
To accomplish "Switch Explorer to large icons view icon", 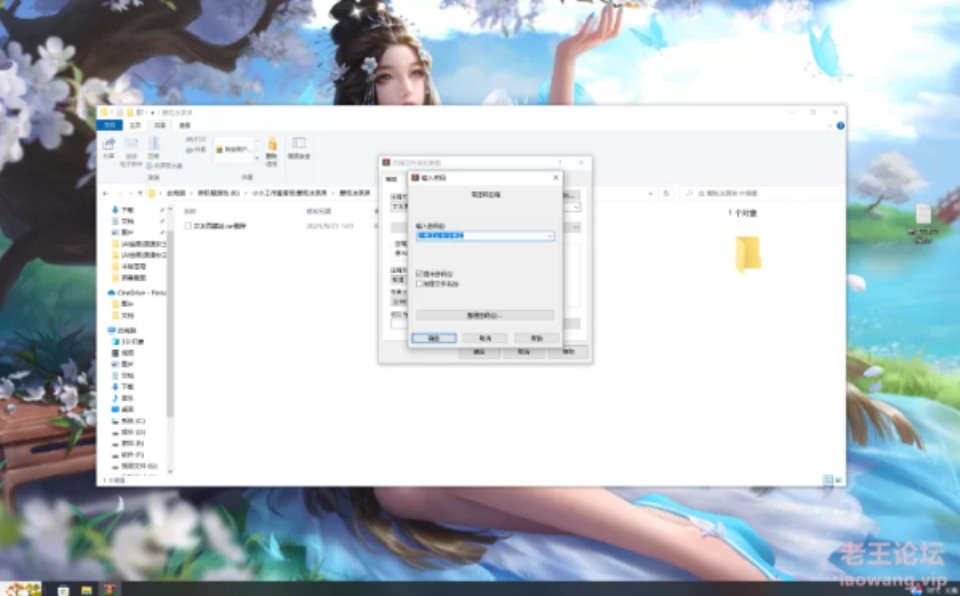I will [839, 480].
